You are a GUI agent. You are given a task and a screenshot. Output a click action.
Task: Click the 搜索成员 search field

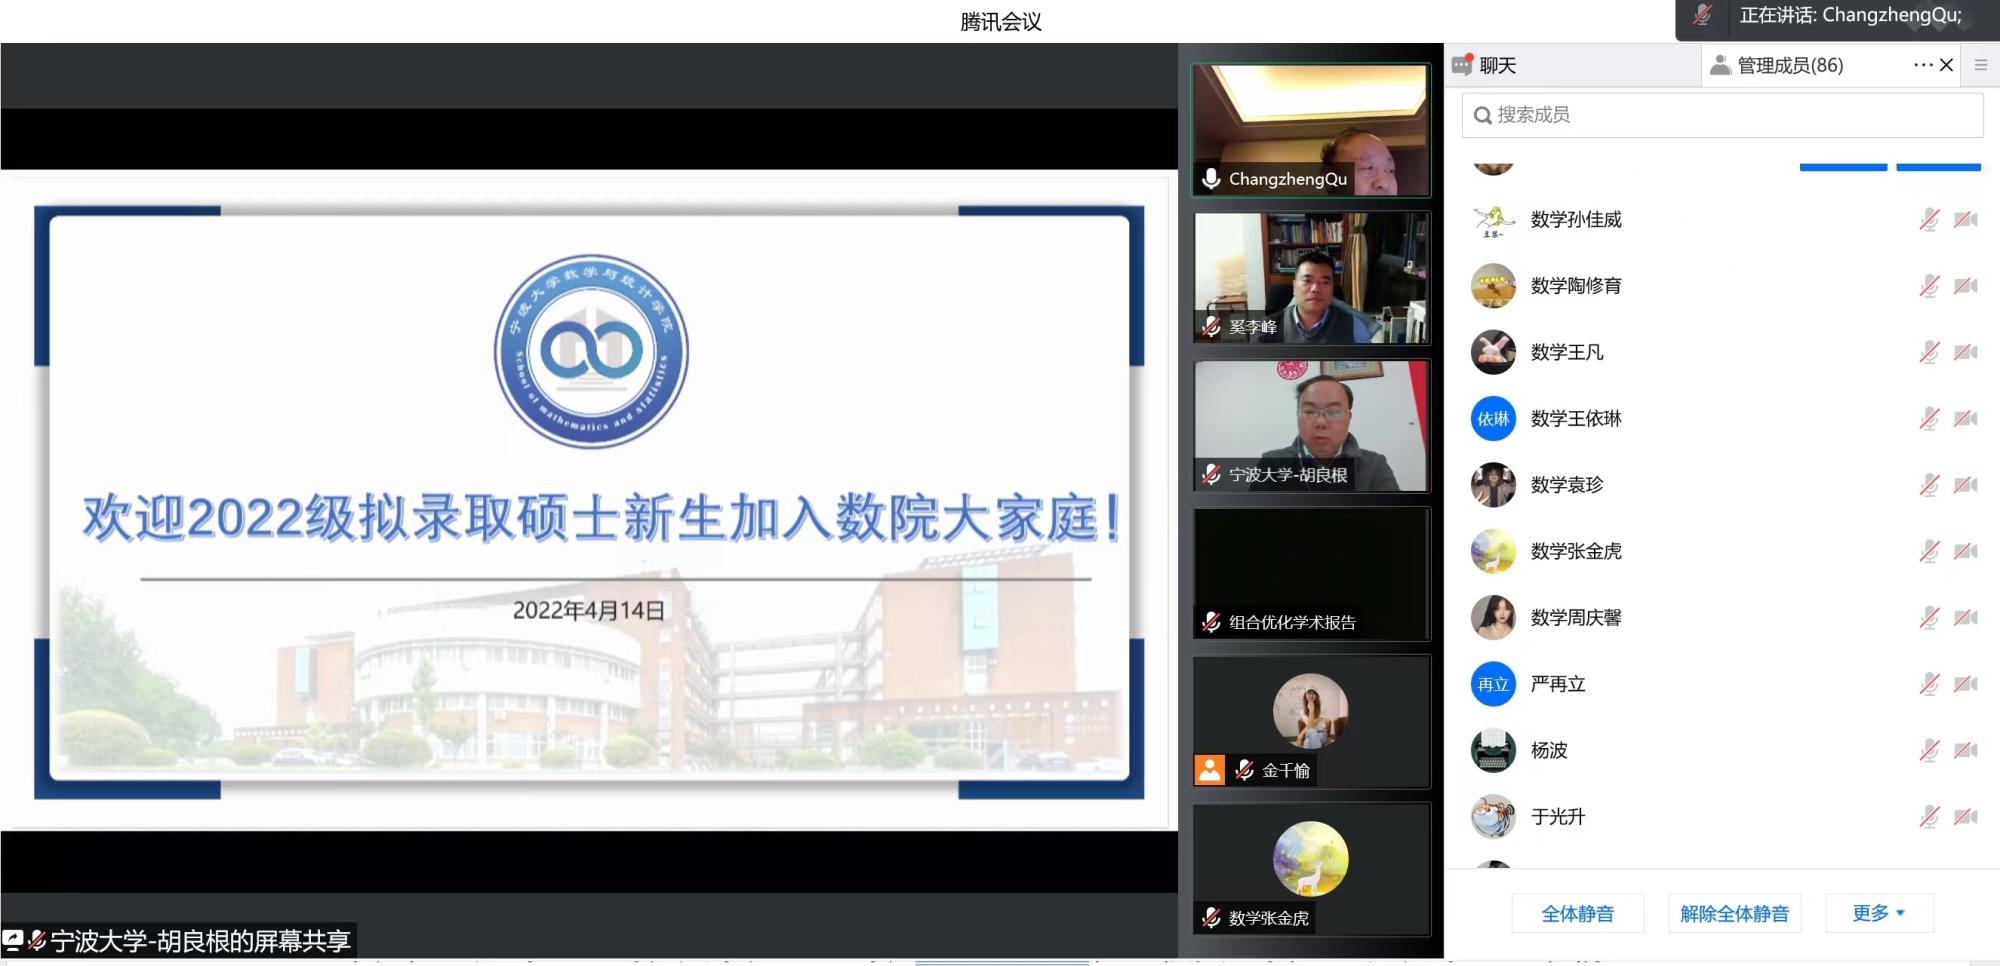(1722, 115)
